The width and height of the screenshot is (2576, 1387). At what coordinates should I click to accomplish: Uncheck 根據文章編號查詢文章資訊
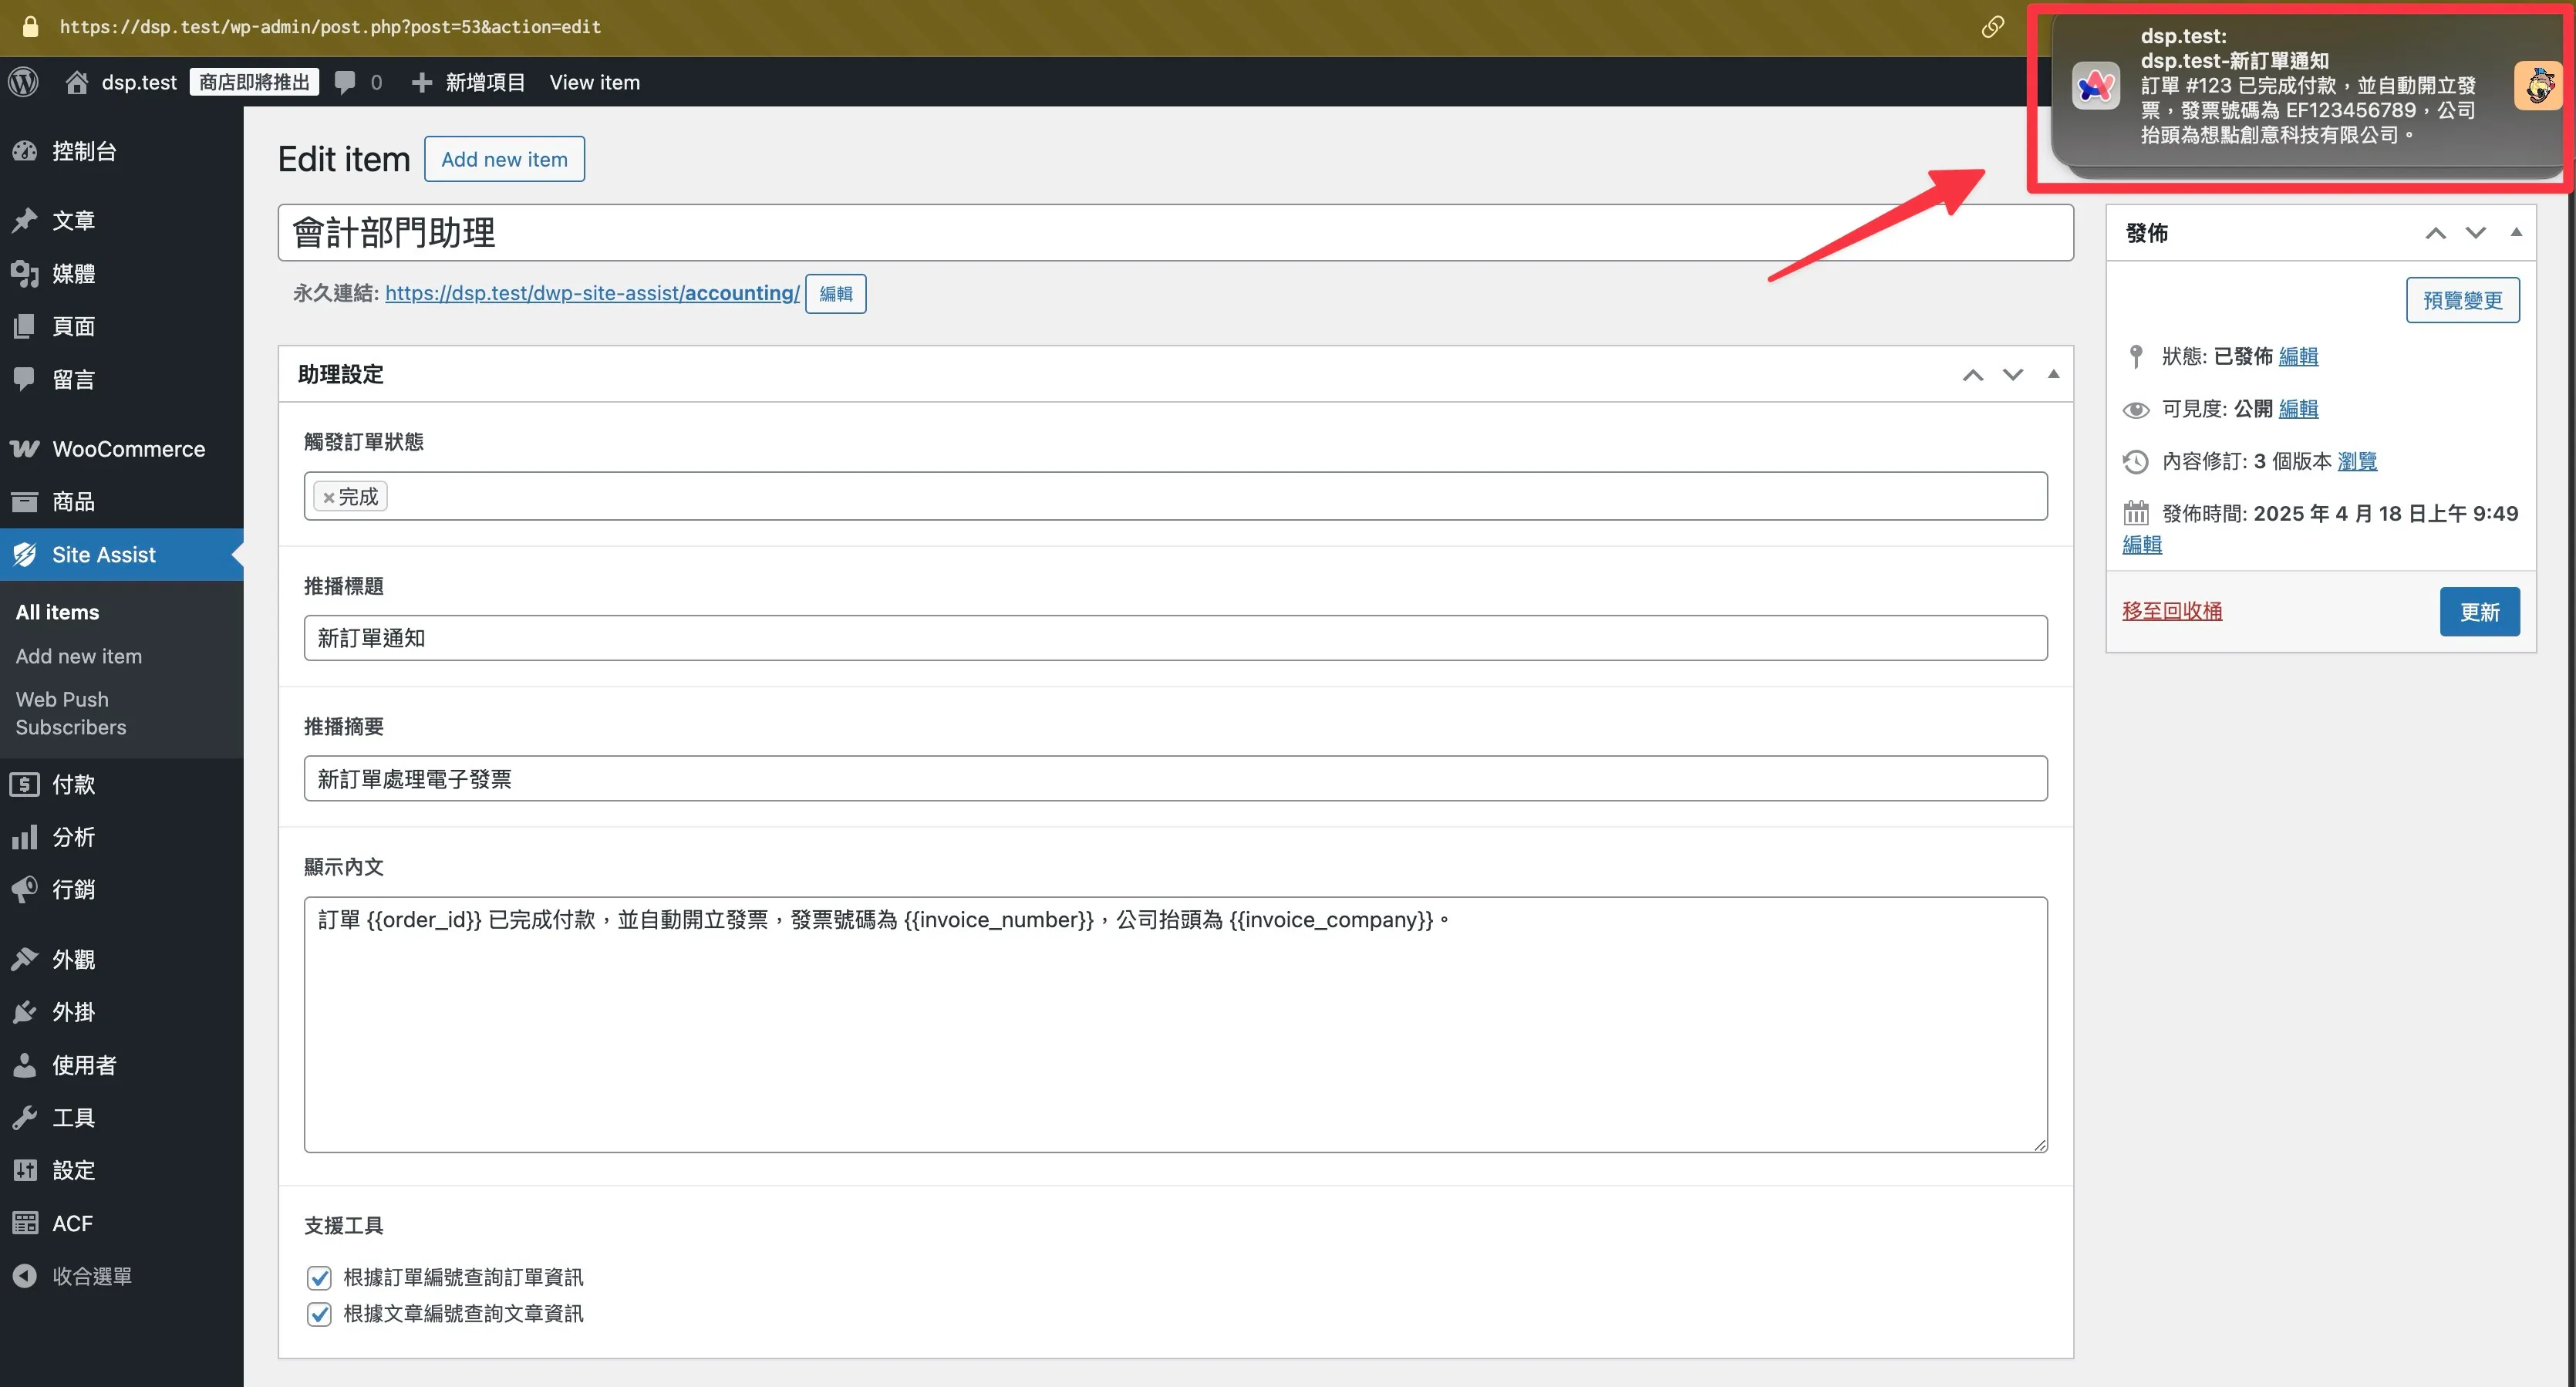pyautogui.click(x=319, y=1314)
